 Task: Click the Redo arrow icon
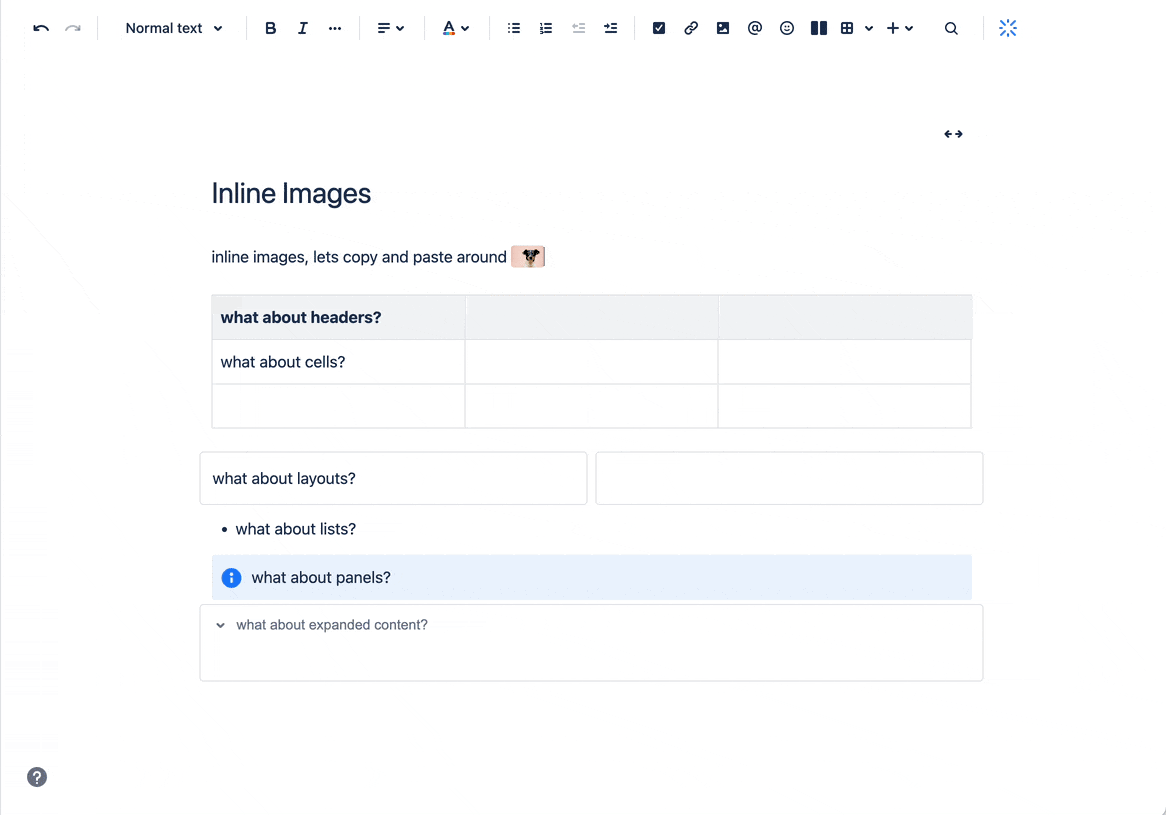coord(73,28)
